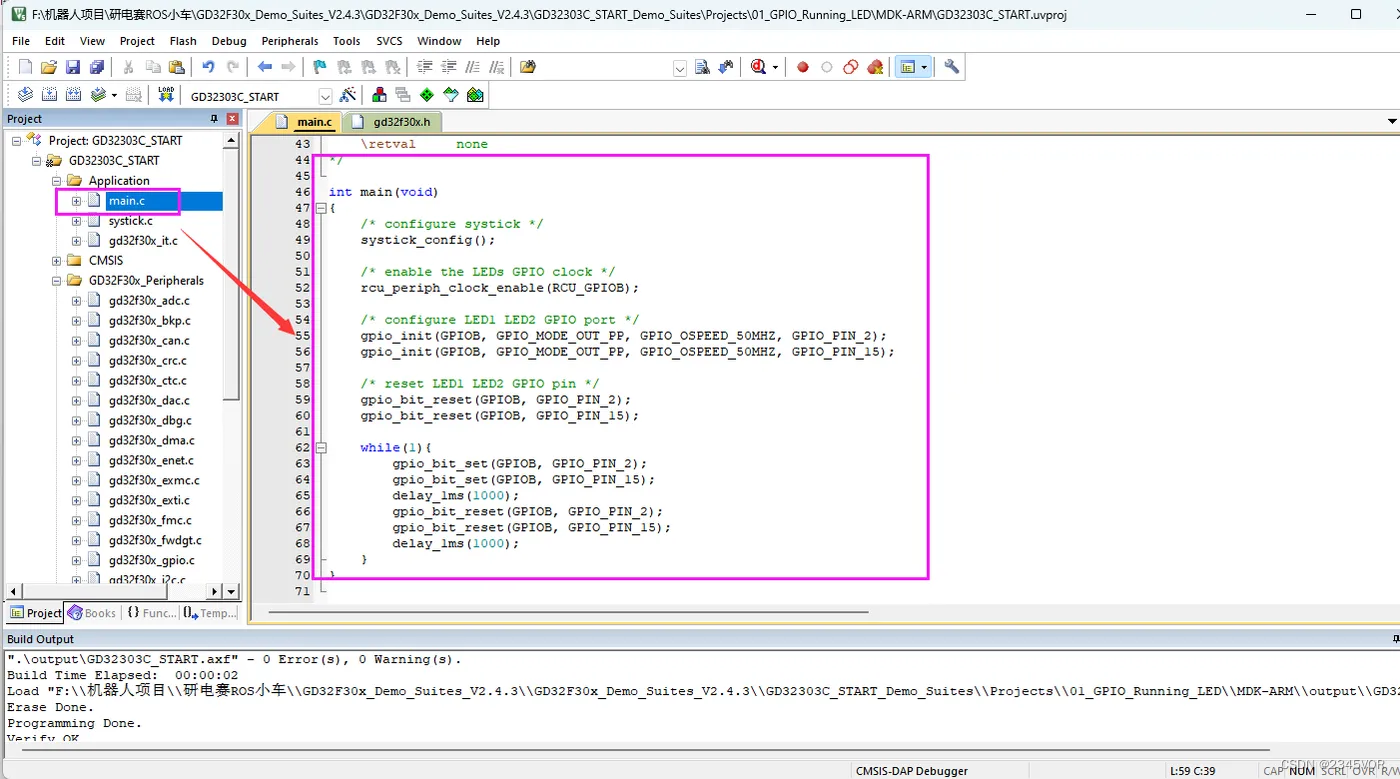Toggle the window layout button
1400x779 pixels.
point(907,67)
